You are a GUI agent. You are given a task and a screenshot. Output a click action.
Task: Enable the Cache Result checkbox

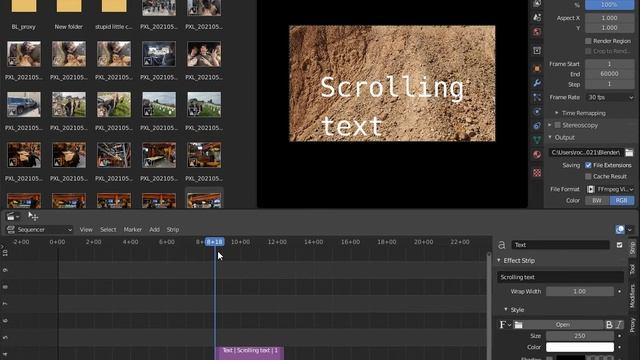tap(588, 176)
